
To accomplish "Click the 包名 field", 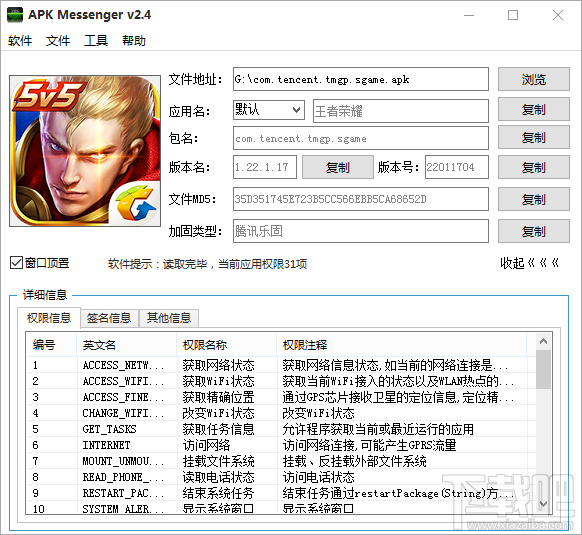I will point(361,138).
